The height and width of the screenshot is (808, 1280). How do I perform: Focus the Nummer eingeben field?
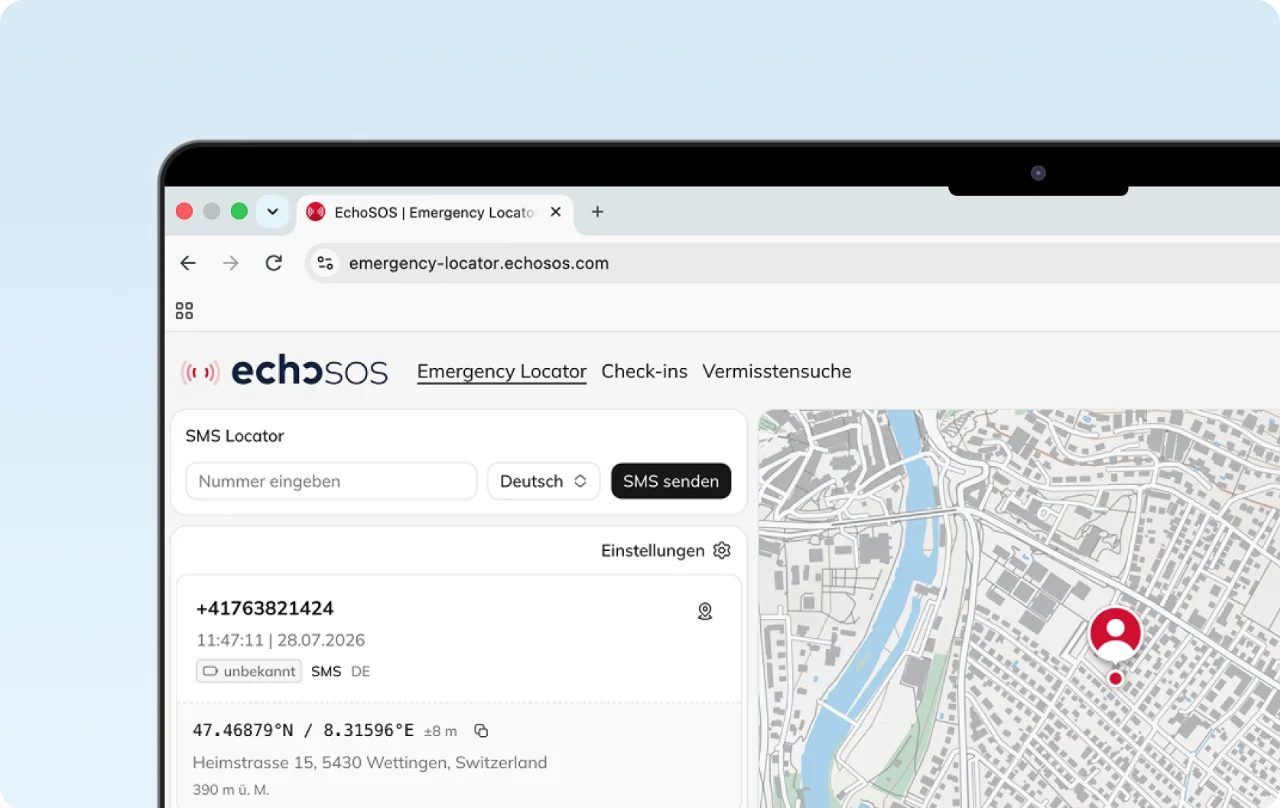(x=331, y=481)
